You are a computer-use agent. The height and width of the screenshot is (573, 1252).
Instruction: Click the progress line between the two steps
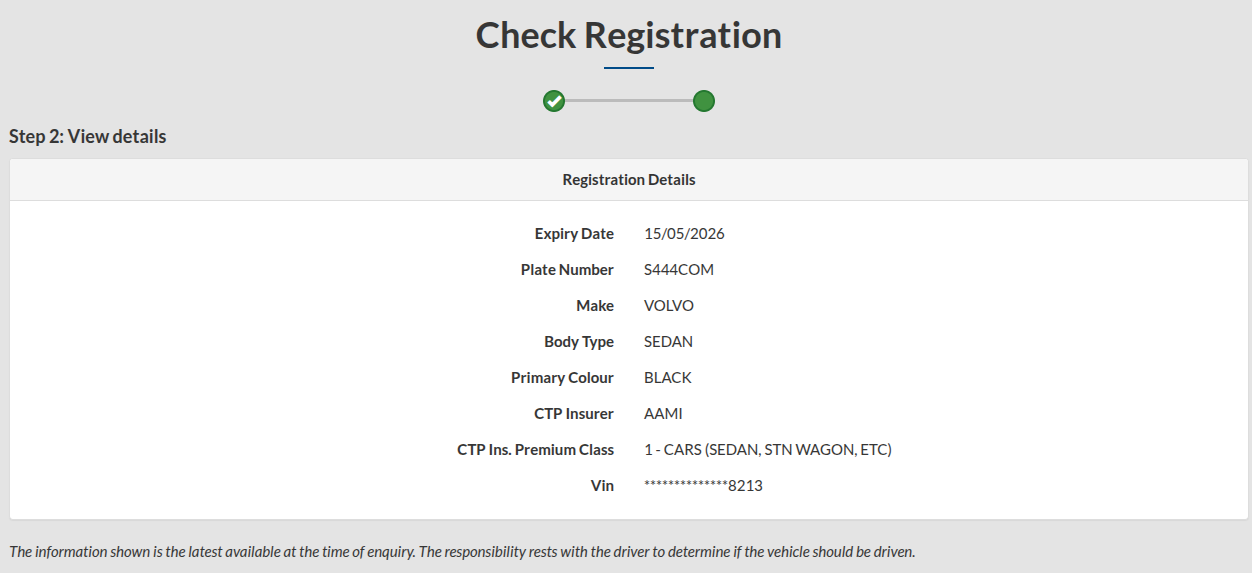629,101
